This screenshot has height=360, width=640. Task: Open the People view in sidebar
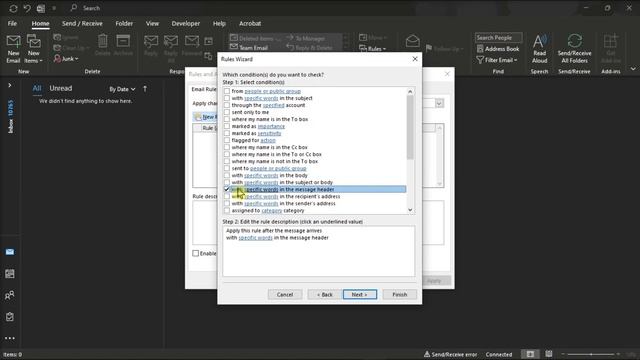click(10, 295)
